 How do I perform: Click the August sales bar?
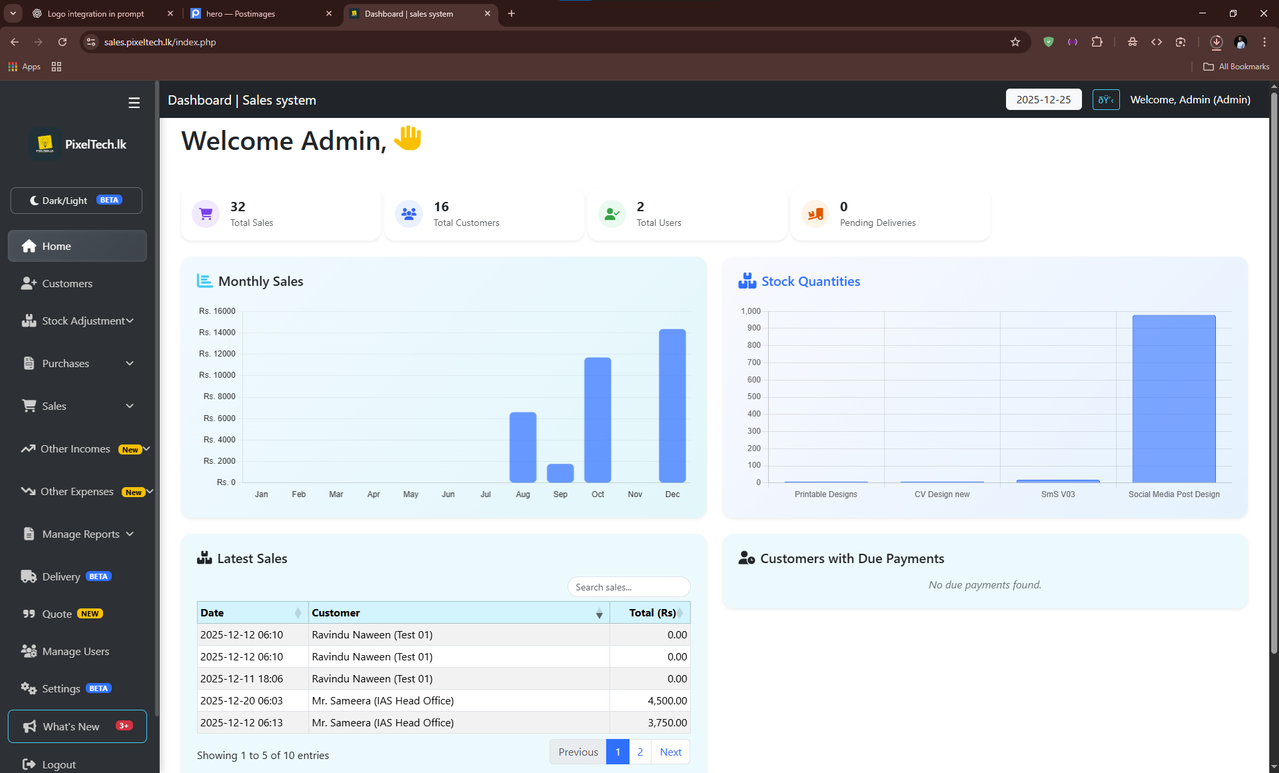coord(523,447)
